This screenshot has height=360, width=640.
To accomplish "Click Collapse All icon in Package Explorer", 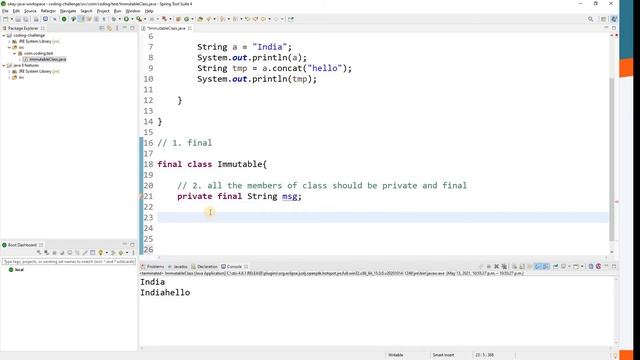I will 102,28.
